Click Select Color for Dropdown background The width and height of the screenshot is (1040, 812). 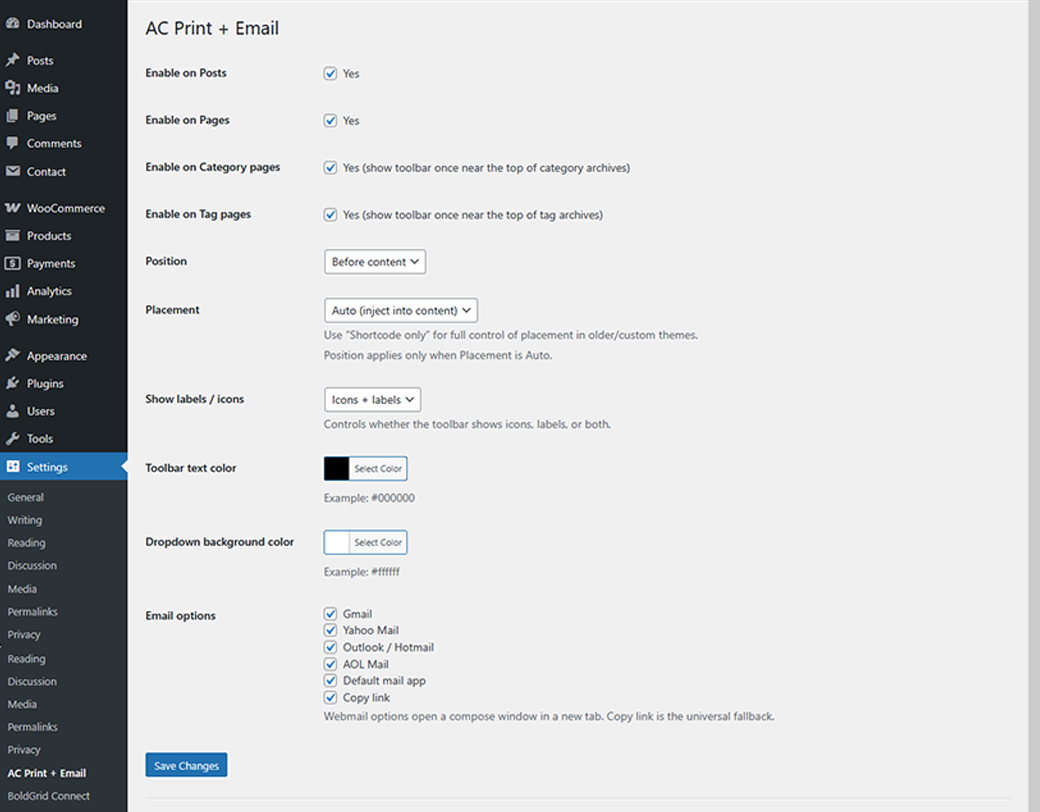click(377, 543)
